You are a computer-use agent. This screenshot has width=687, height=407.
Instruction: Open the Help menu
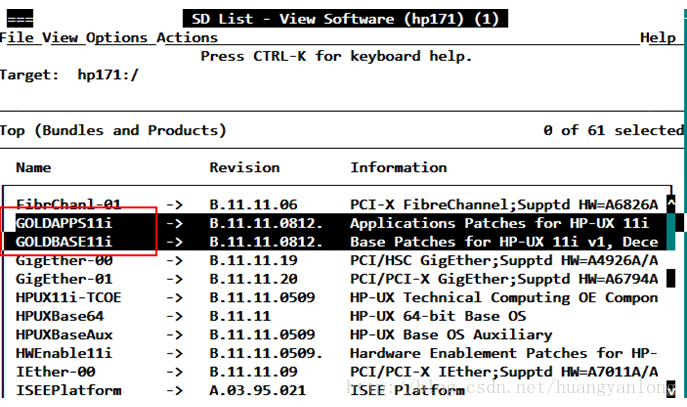(658, 38)
